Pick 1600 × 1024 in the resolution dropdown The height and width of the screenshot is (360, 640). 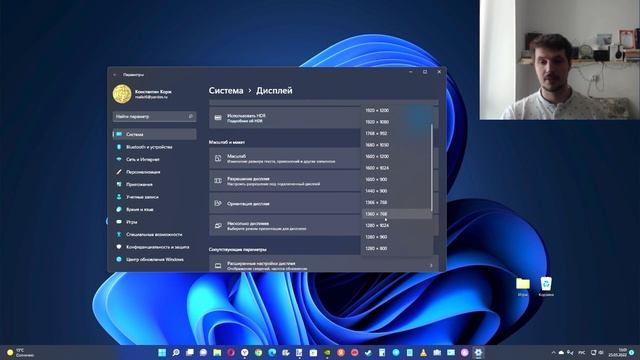click(x=396, y=168)
